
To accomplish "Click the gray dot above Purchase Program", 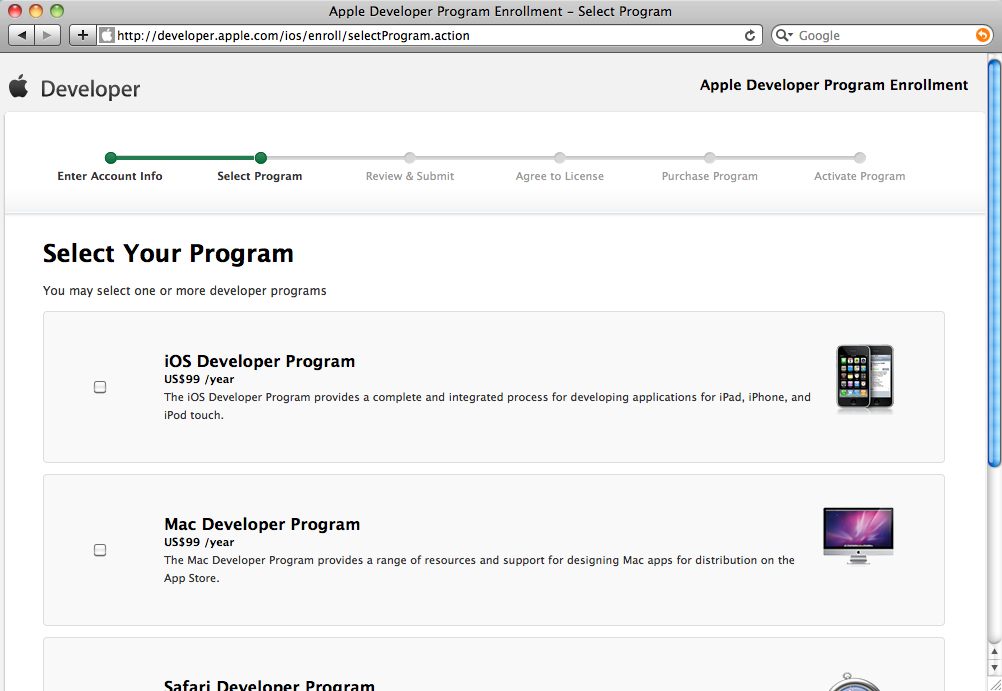I will coord(709,157).
